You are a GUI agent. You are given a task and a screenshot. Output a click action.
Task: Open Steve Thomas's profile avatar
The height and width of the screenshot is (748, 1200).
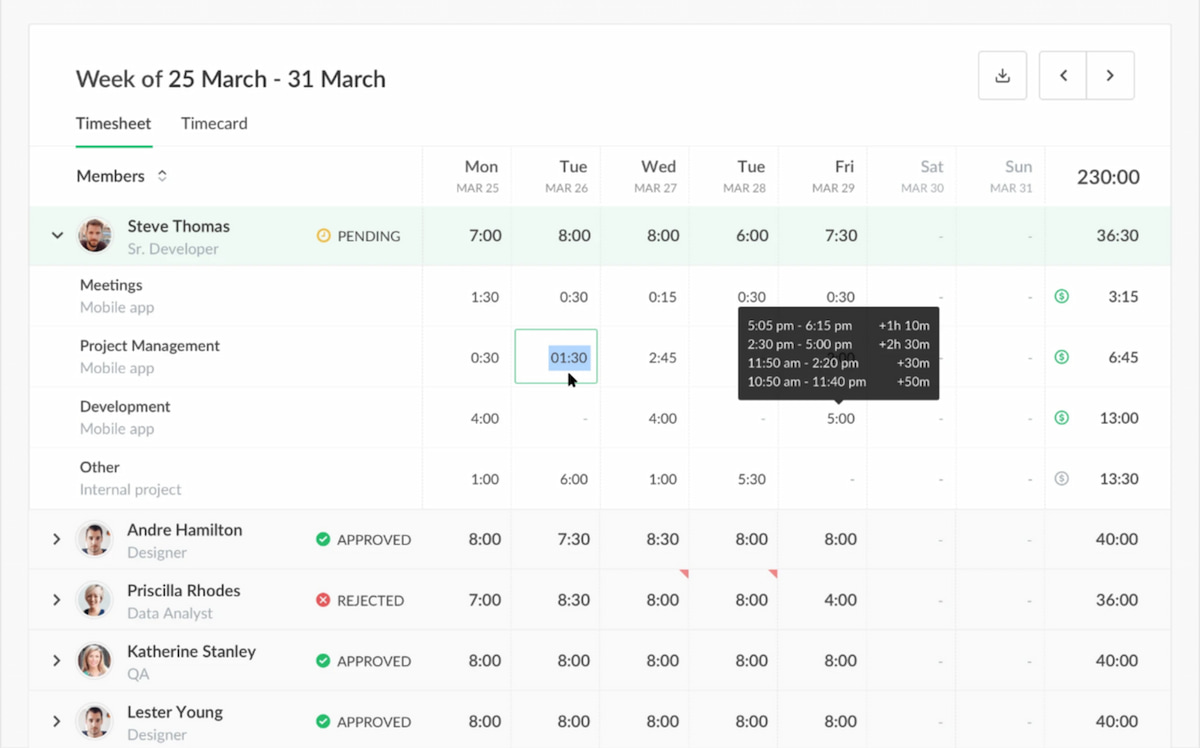pos(94,236)
